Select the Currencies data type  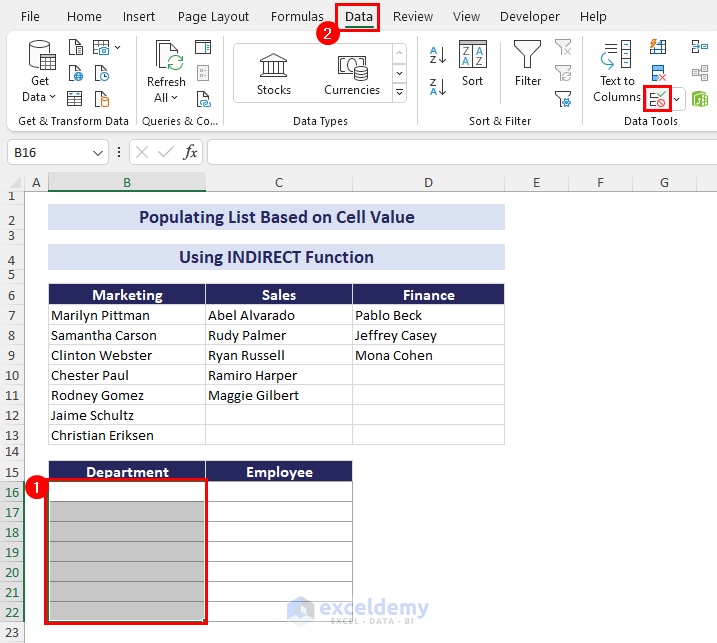click(352, 73)
